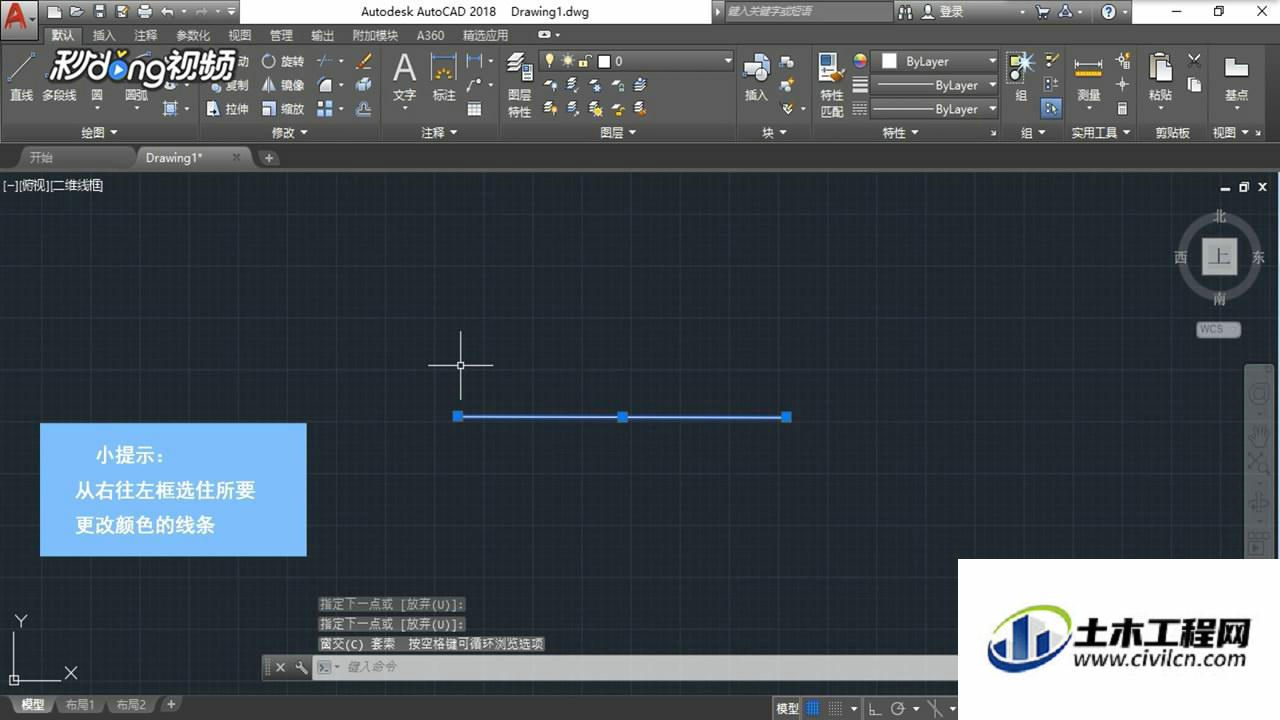Click the Autodesk App Store cart icon
The image size is (1280, 720).
click(1043, 12)
